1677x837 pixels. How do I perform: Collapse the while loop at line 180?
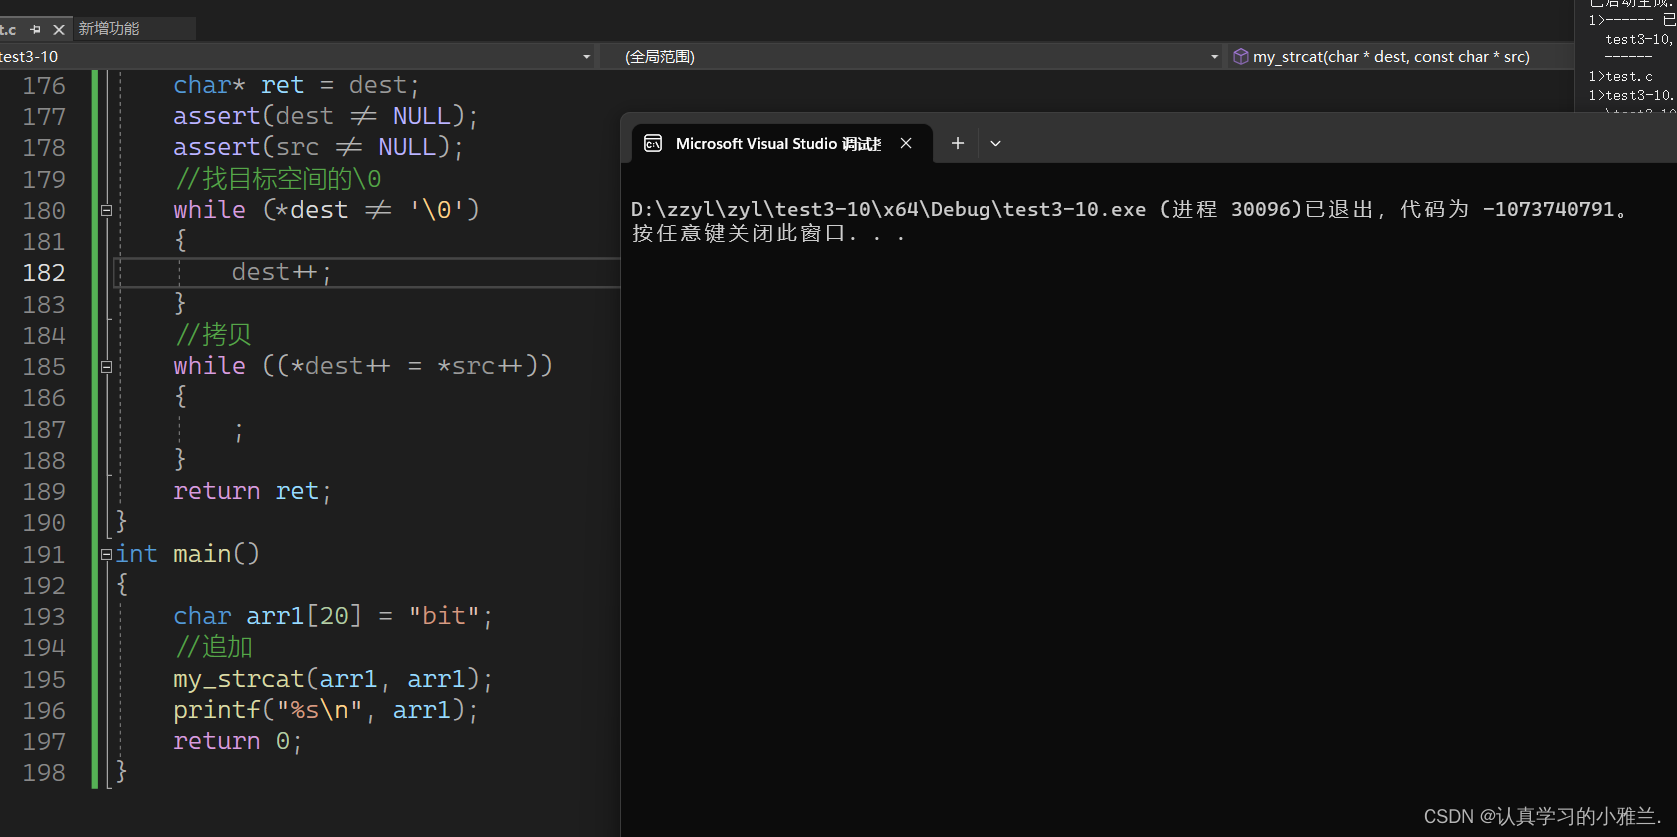(x=106, y=210)
